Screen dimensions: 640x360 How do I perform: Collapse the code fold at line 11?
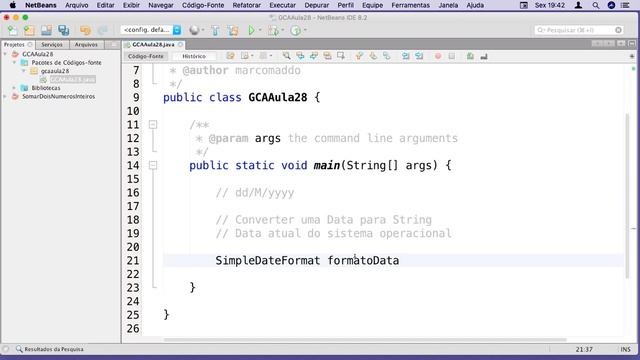153,124
